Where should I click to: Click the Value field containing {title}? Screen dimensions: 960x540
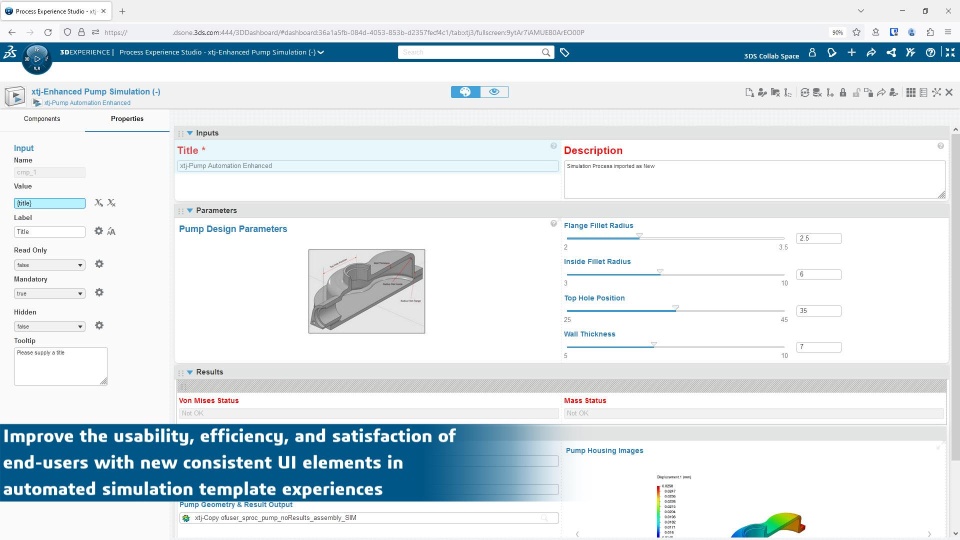point(50,203)
